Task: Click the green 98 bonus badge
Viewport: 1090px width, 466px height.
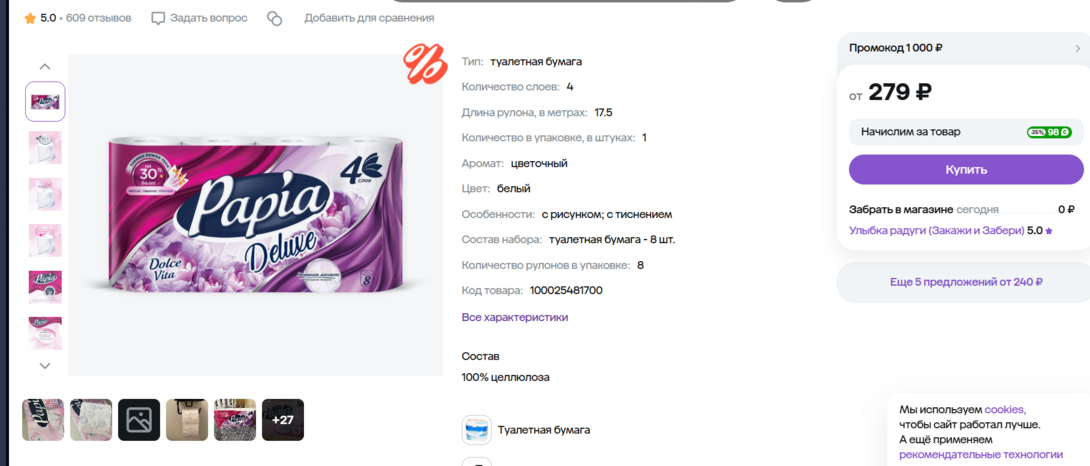Action: coord(1049,131)
